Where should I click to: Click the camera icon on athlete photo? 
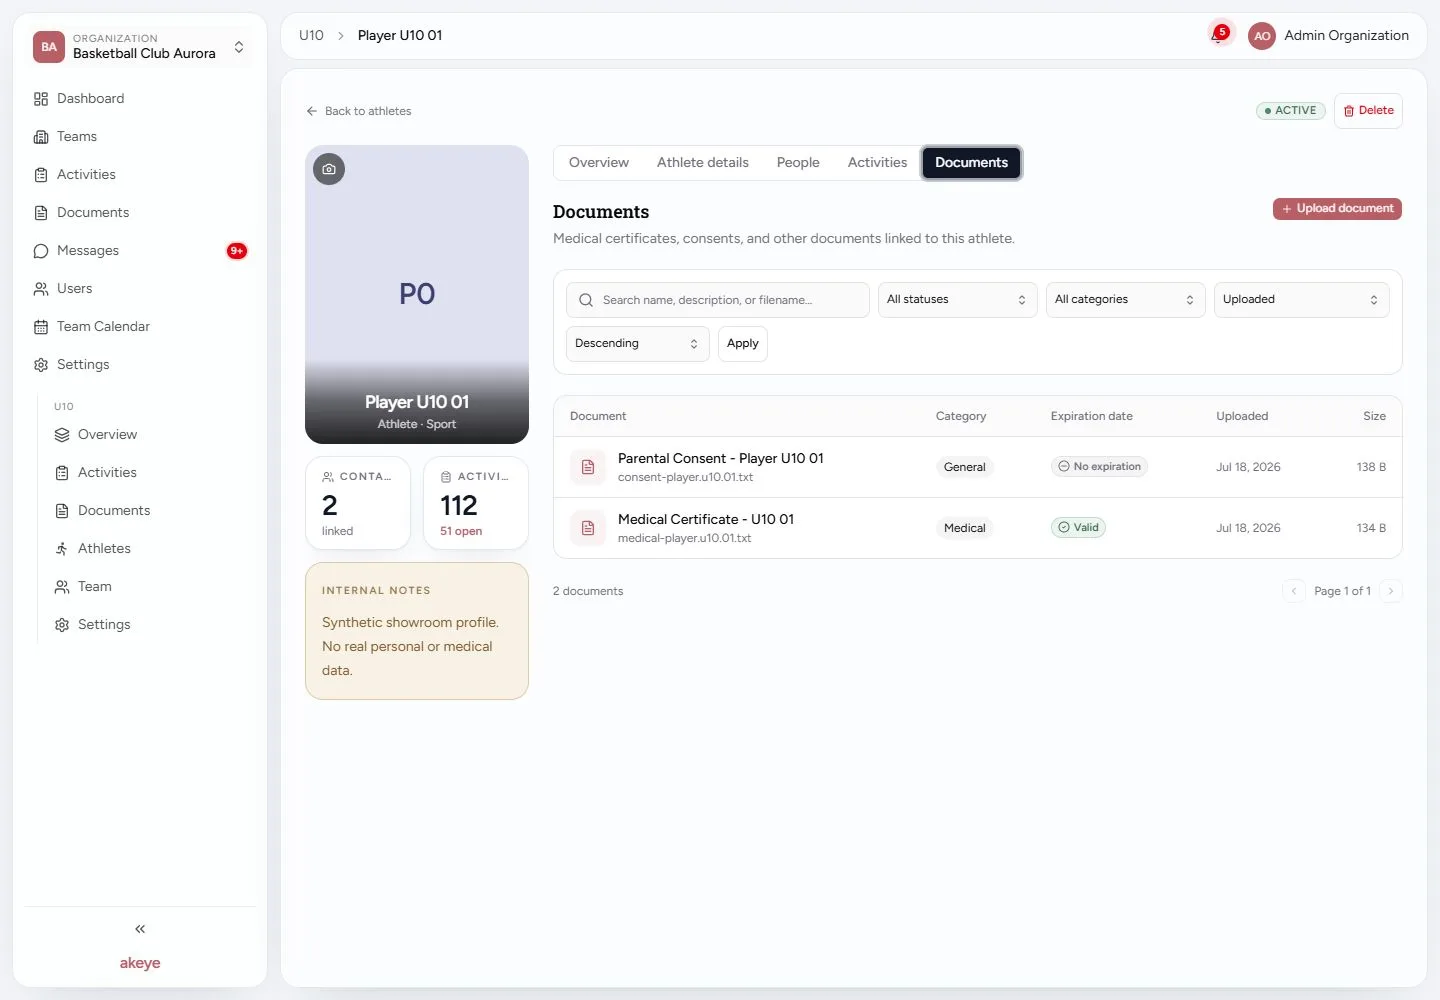pyautogui.click(x=329, y=169)
